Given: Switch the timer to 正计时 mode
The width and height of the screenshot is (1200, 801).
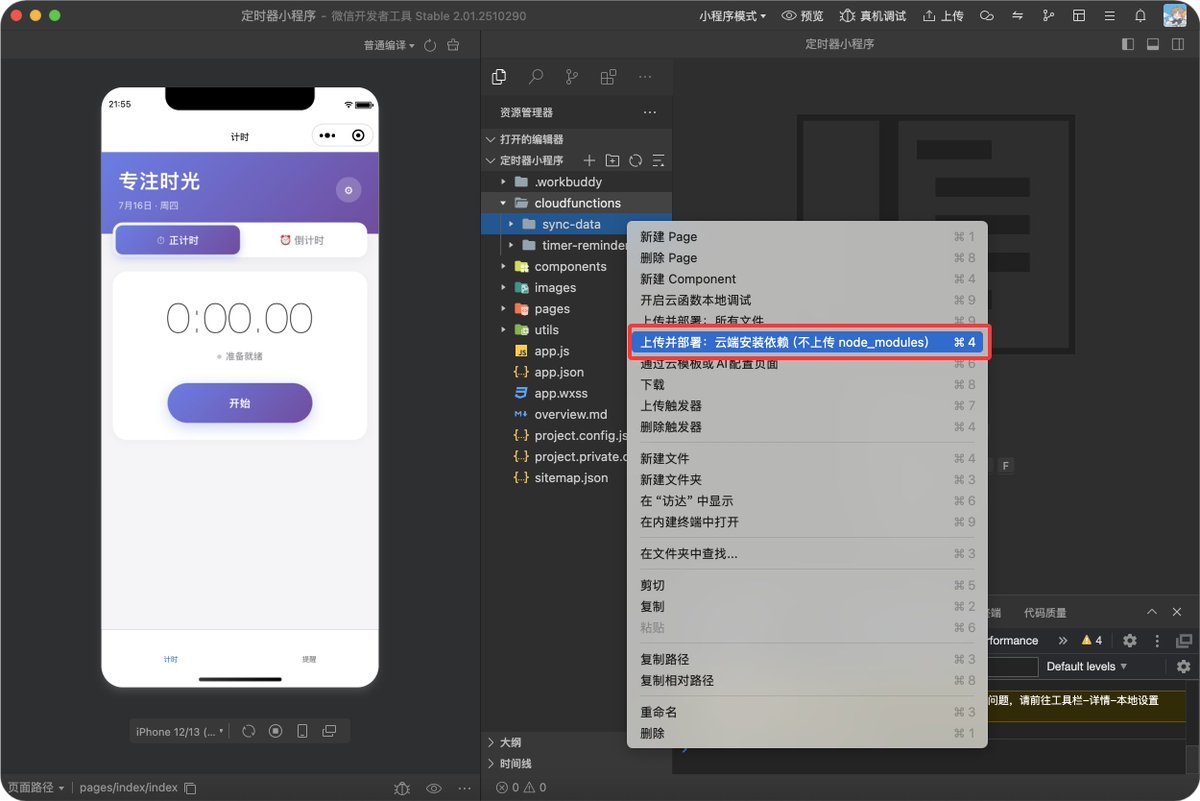Looking at the screenshot, I should click(178, 240).
